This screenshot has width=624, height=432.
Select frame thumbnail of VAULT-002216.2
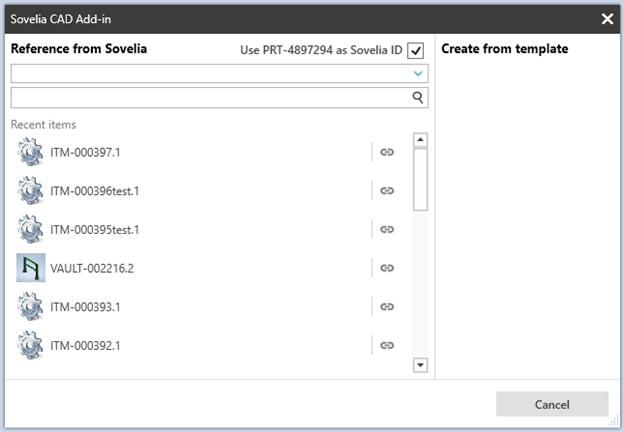click(31, 267)
